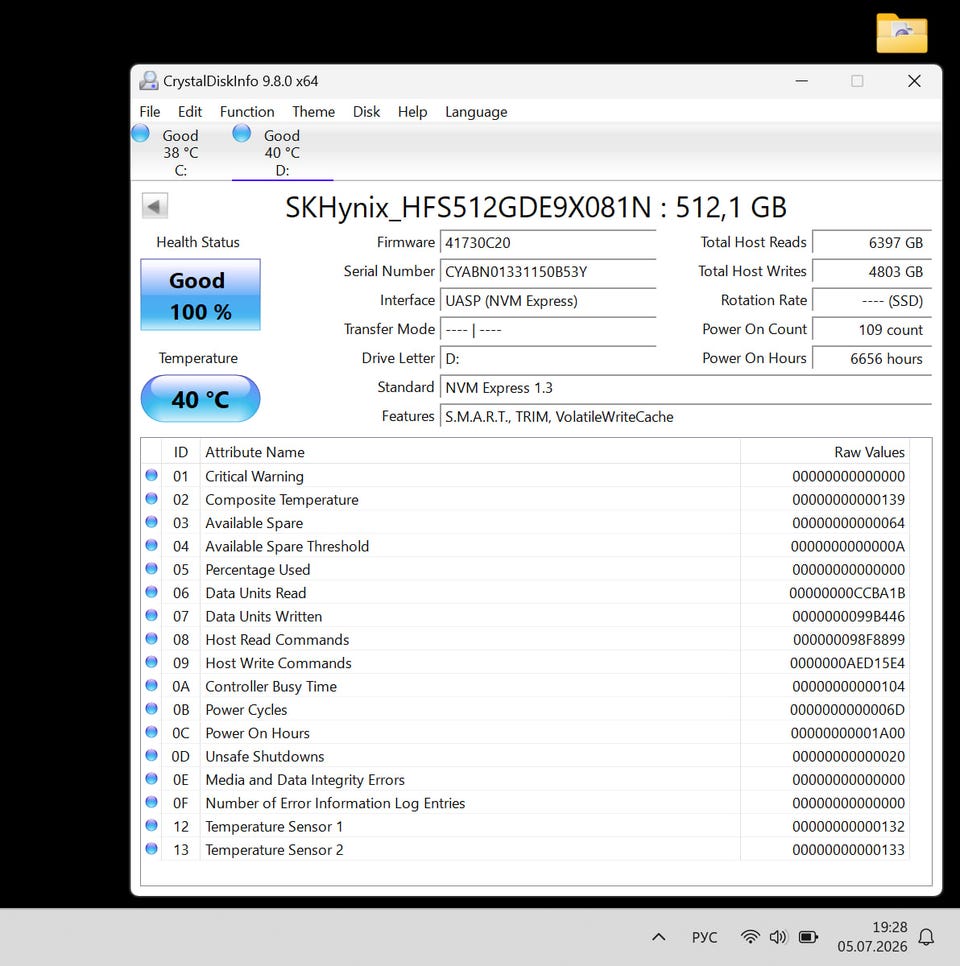Screen dimensions: 960x966
Task: Click the 40 °C temperature button
Action: [x=201, y=399]
